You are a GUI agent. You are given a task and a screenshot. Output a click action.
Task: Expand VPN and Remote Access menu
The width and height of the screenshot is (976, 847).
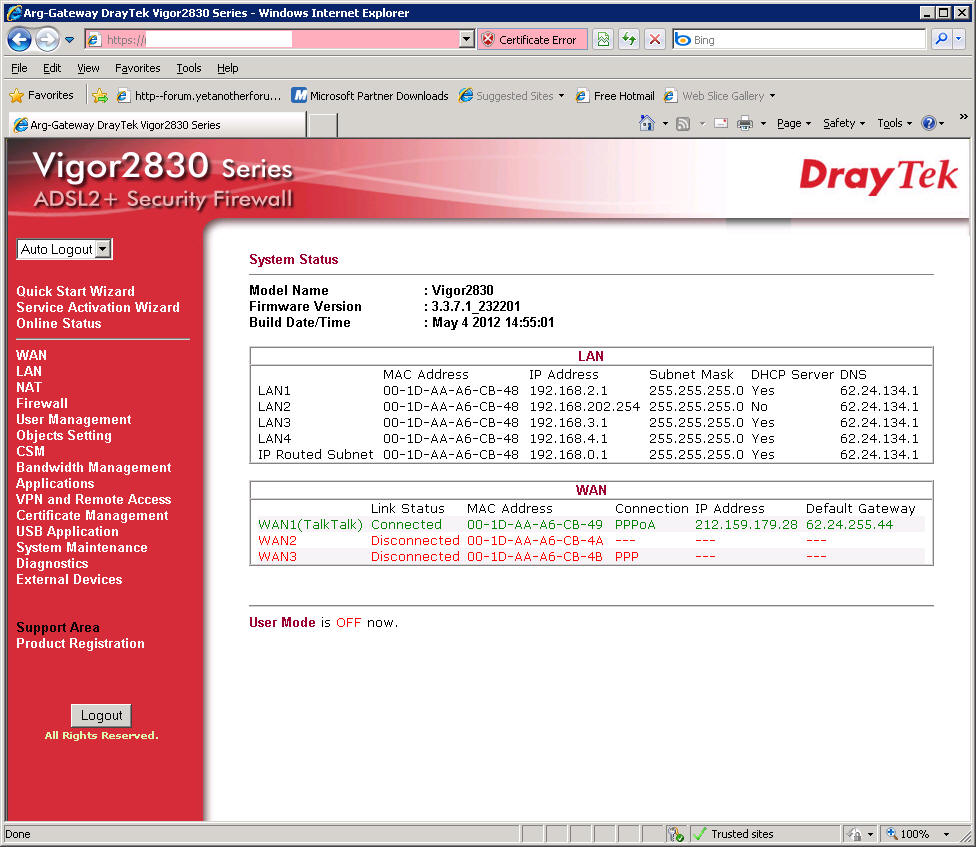[93, 499]
